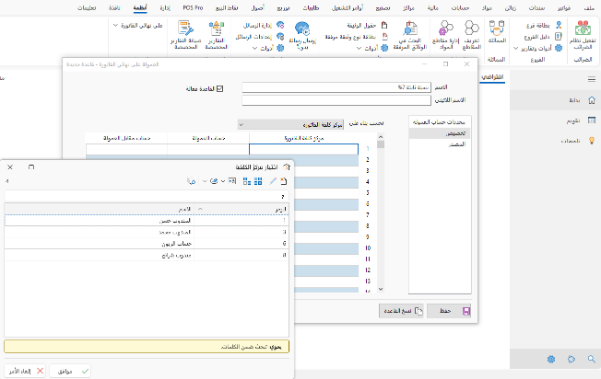Open تعليمات help menu
Screen dimensions: 601x379
pos(87,8)
